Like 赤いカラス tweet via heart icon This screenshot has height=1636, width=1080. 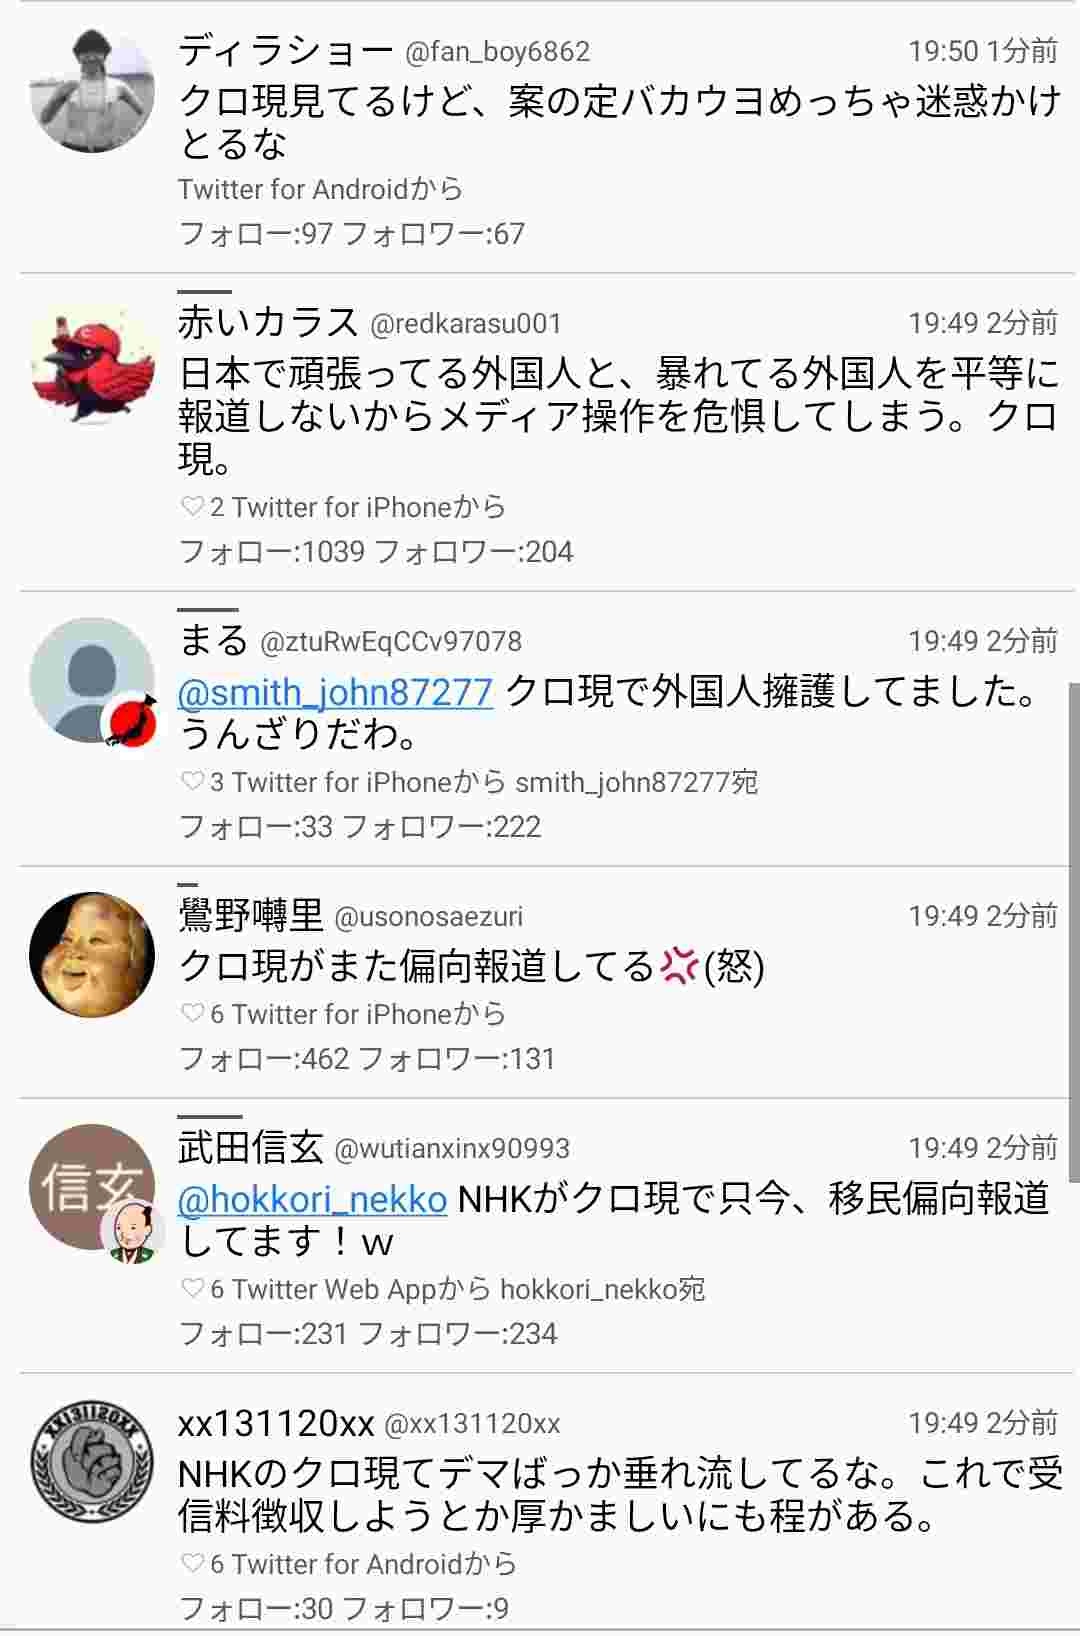pyautogui.click(x=192, y=507)
